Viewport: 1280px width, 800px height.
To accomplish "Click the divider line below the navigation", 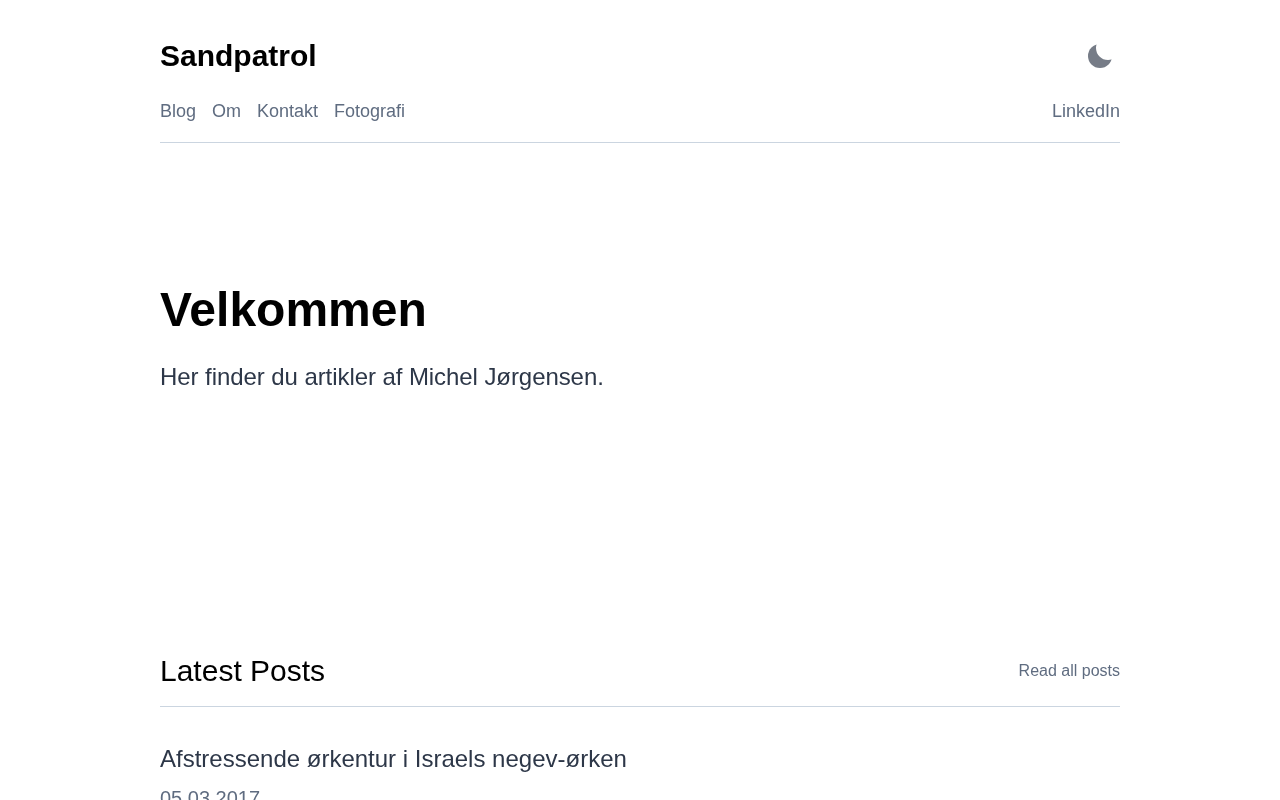I will 640,142.
